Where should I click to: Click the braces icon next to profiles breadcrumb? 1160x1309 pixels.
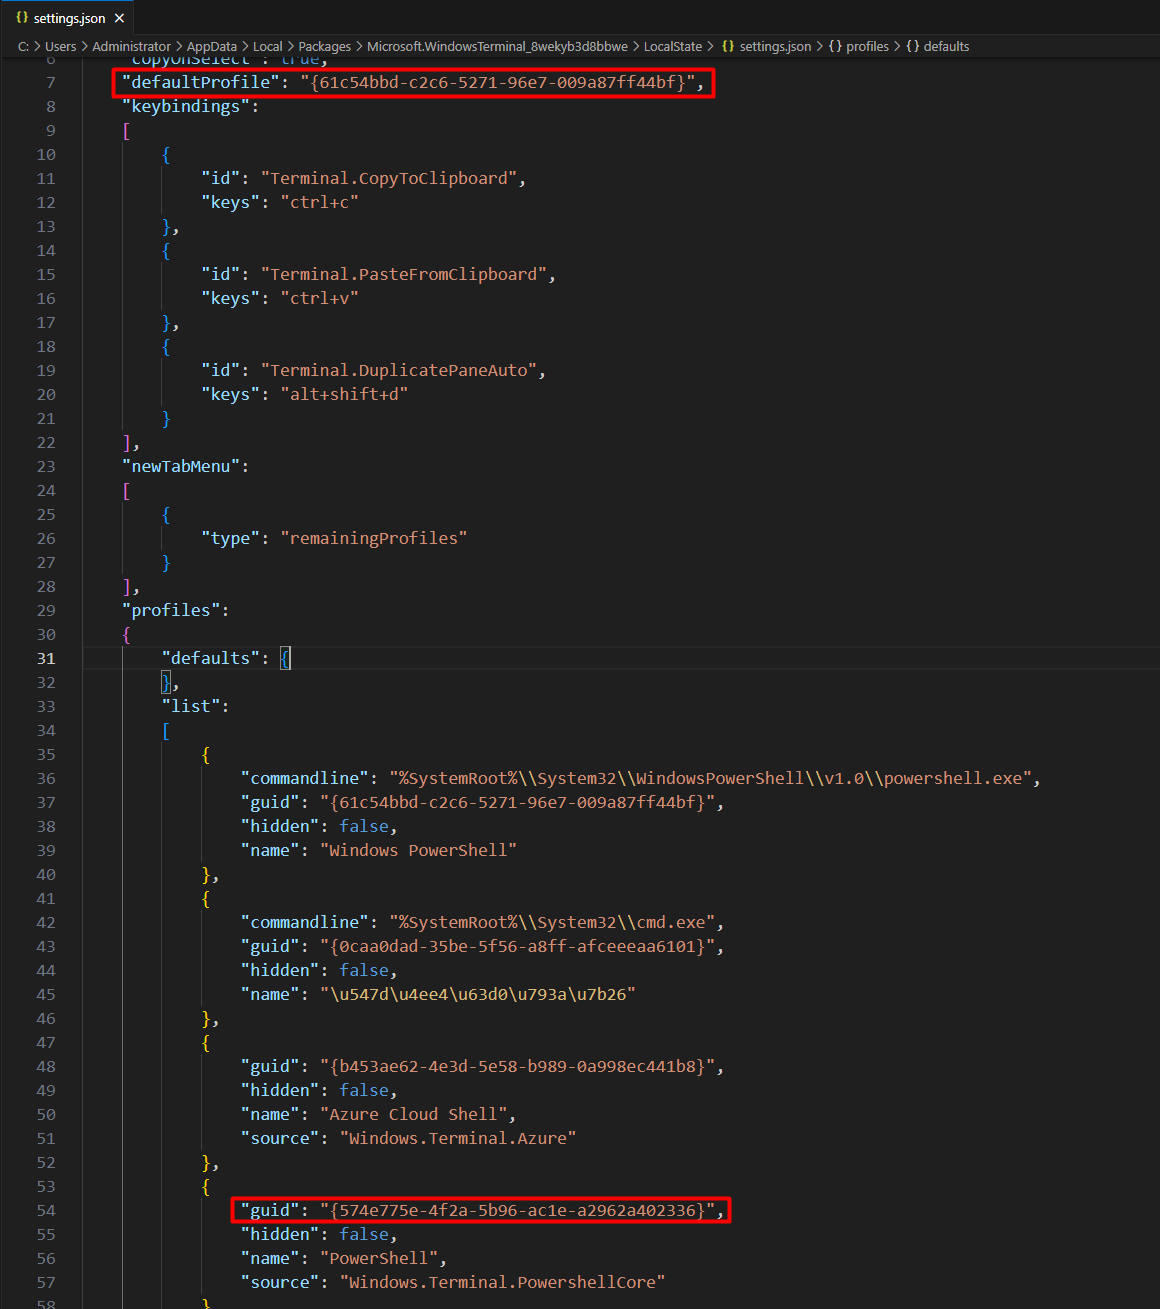836,46
